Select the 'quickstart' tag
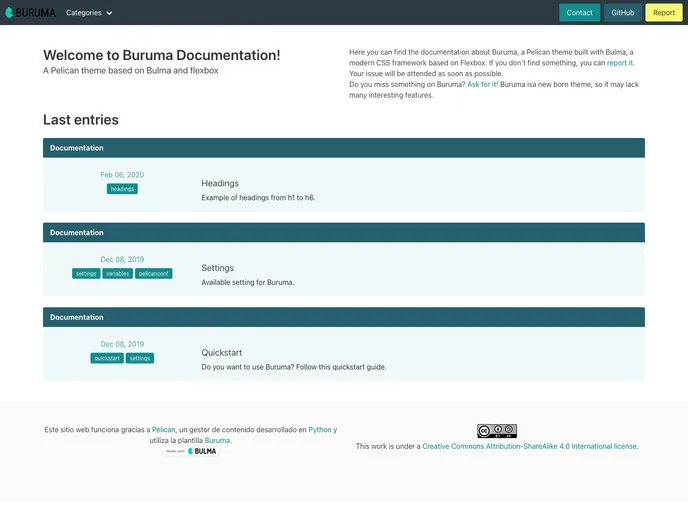The image size is (688, 512). (107, 358)
